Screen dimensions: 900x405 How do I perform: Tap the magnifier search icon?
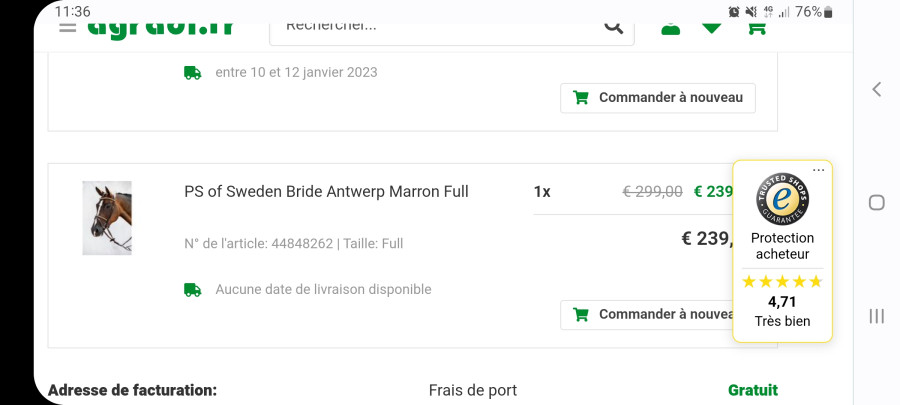pyautogui.click(x=614, y=27)
